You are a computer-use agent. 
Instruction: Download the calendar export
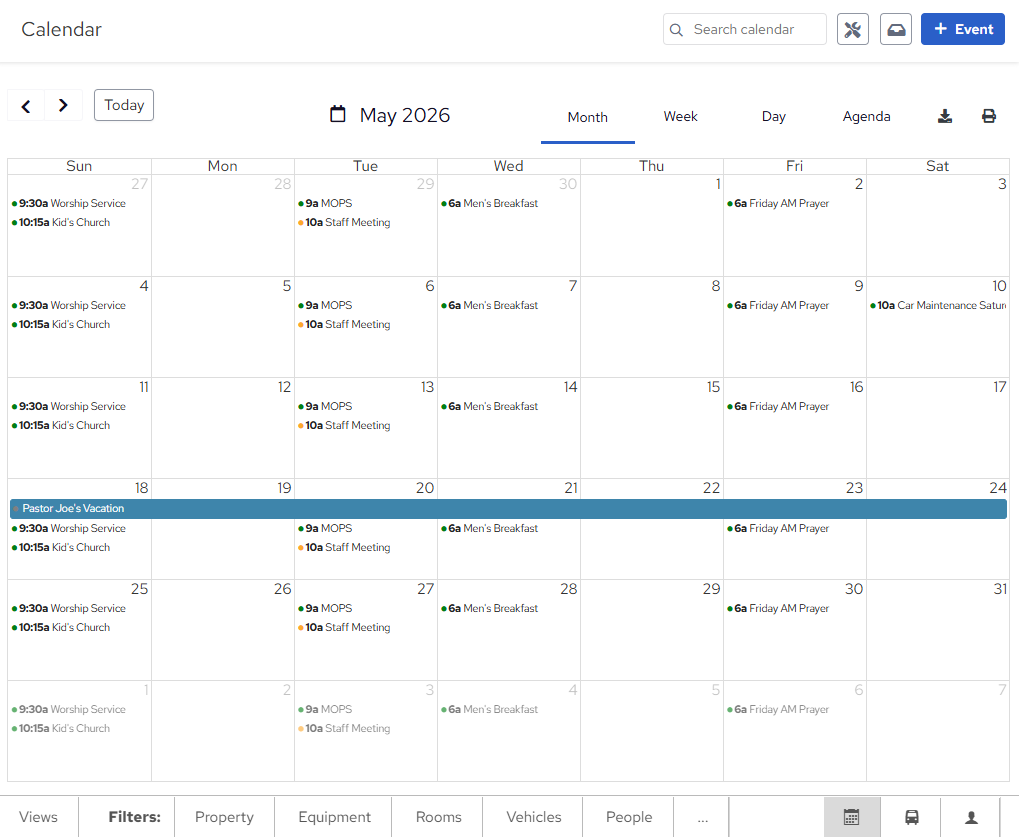tap(944, 116)
